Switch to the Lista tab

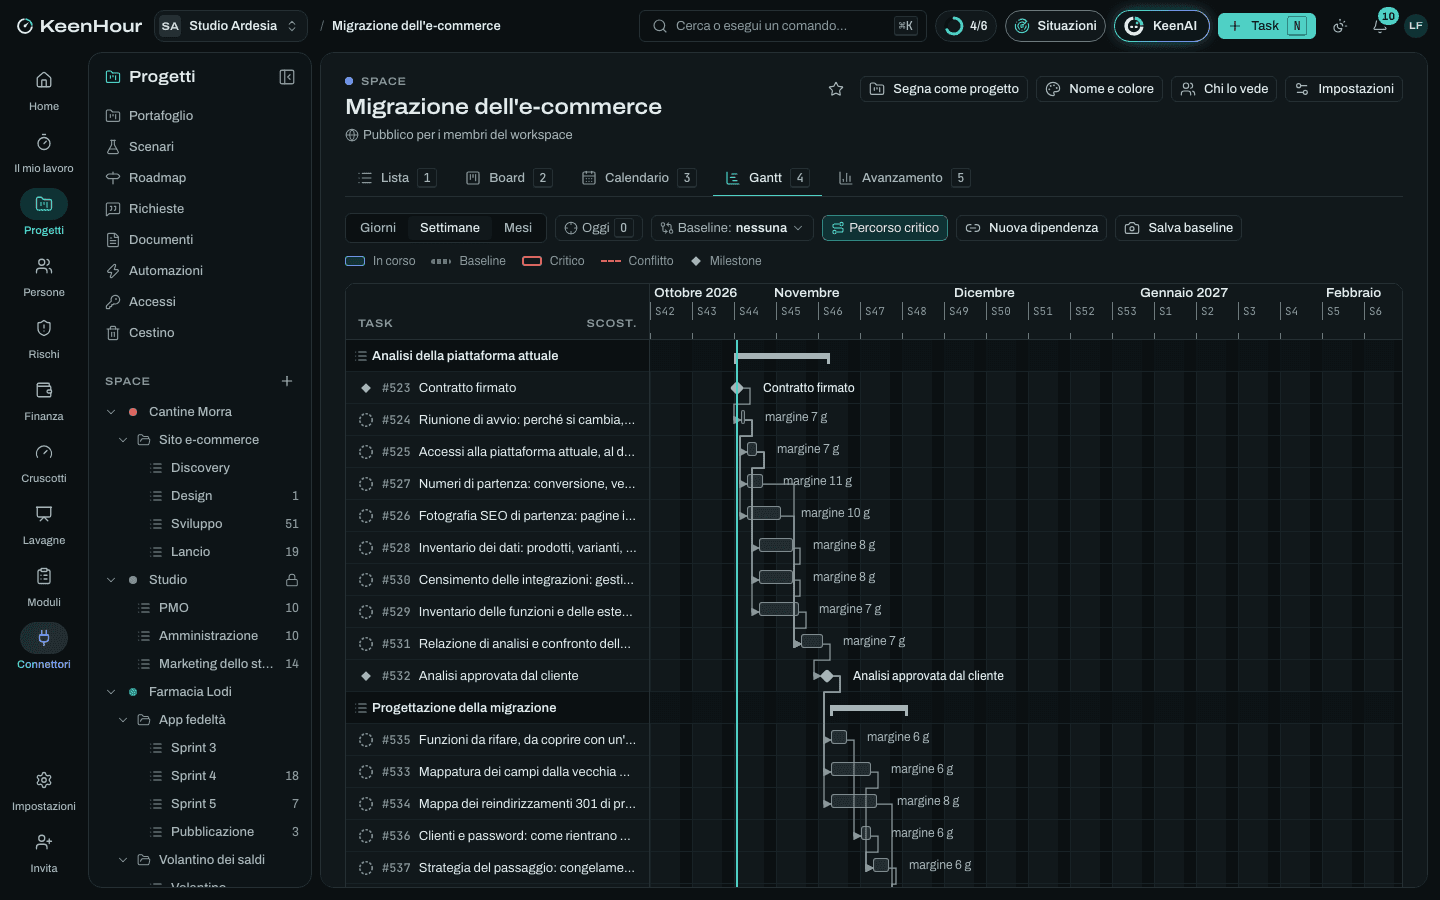396,178
